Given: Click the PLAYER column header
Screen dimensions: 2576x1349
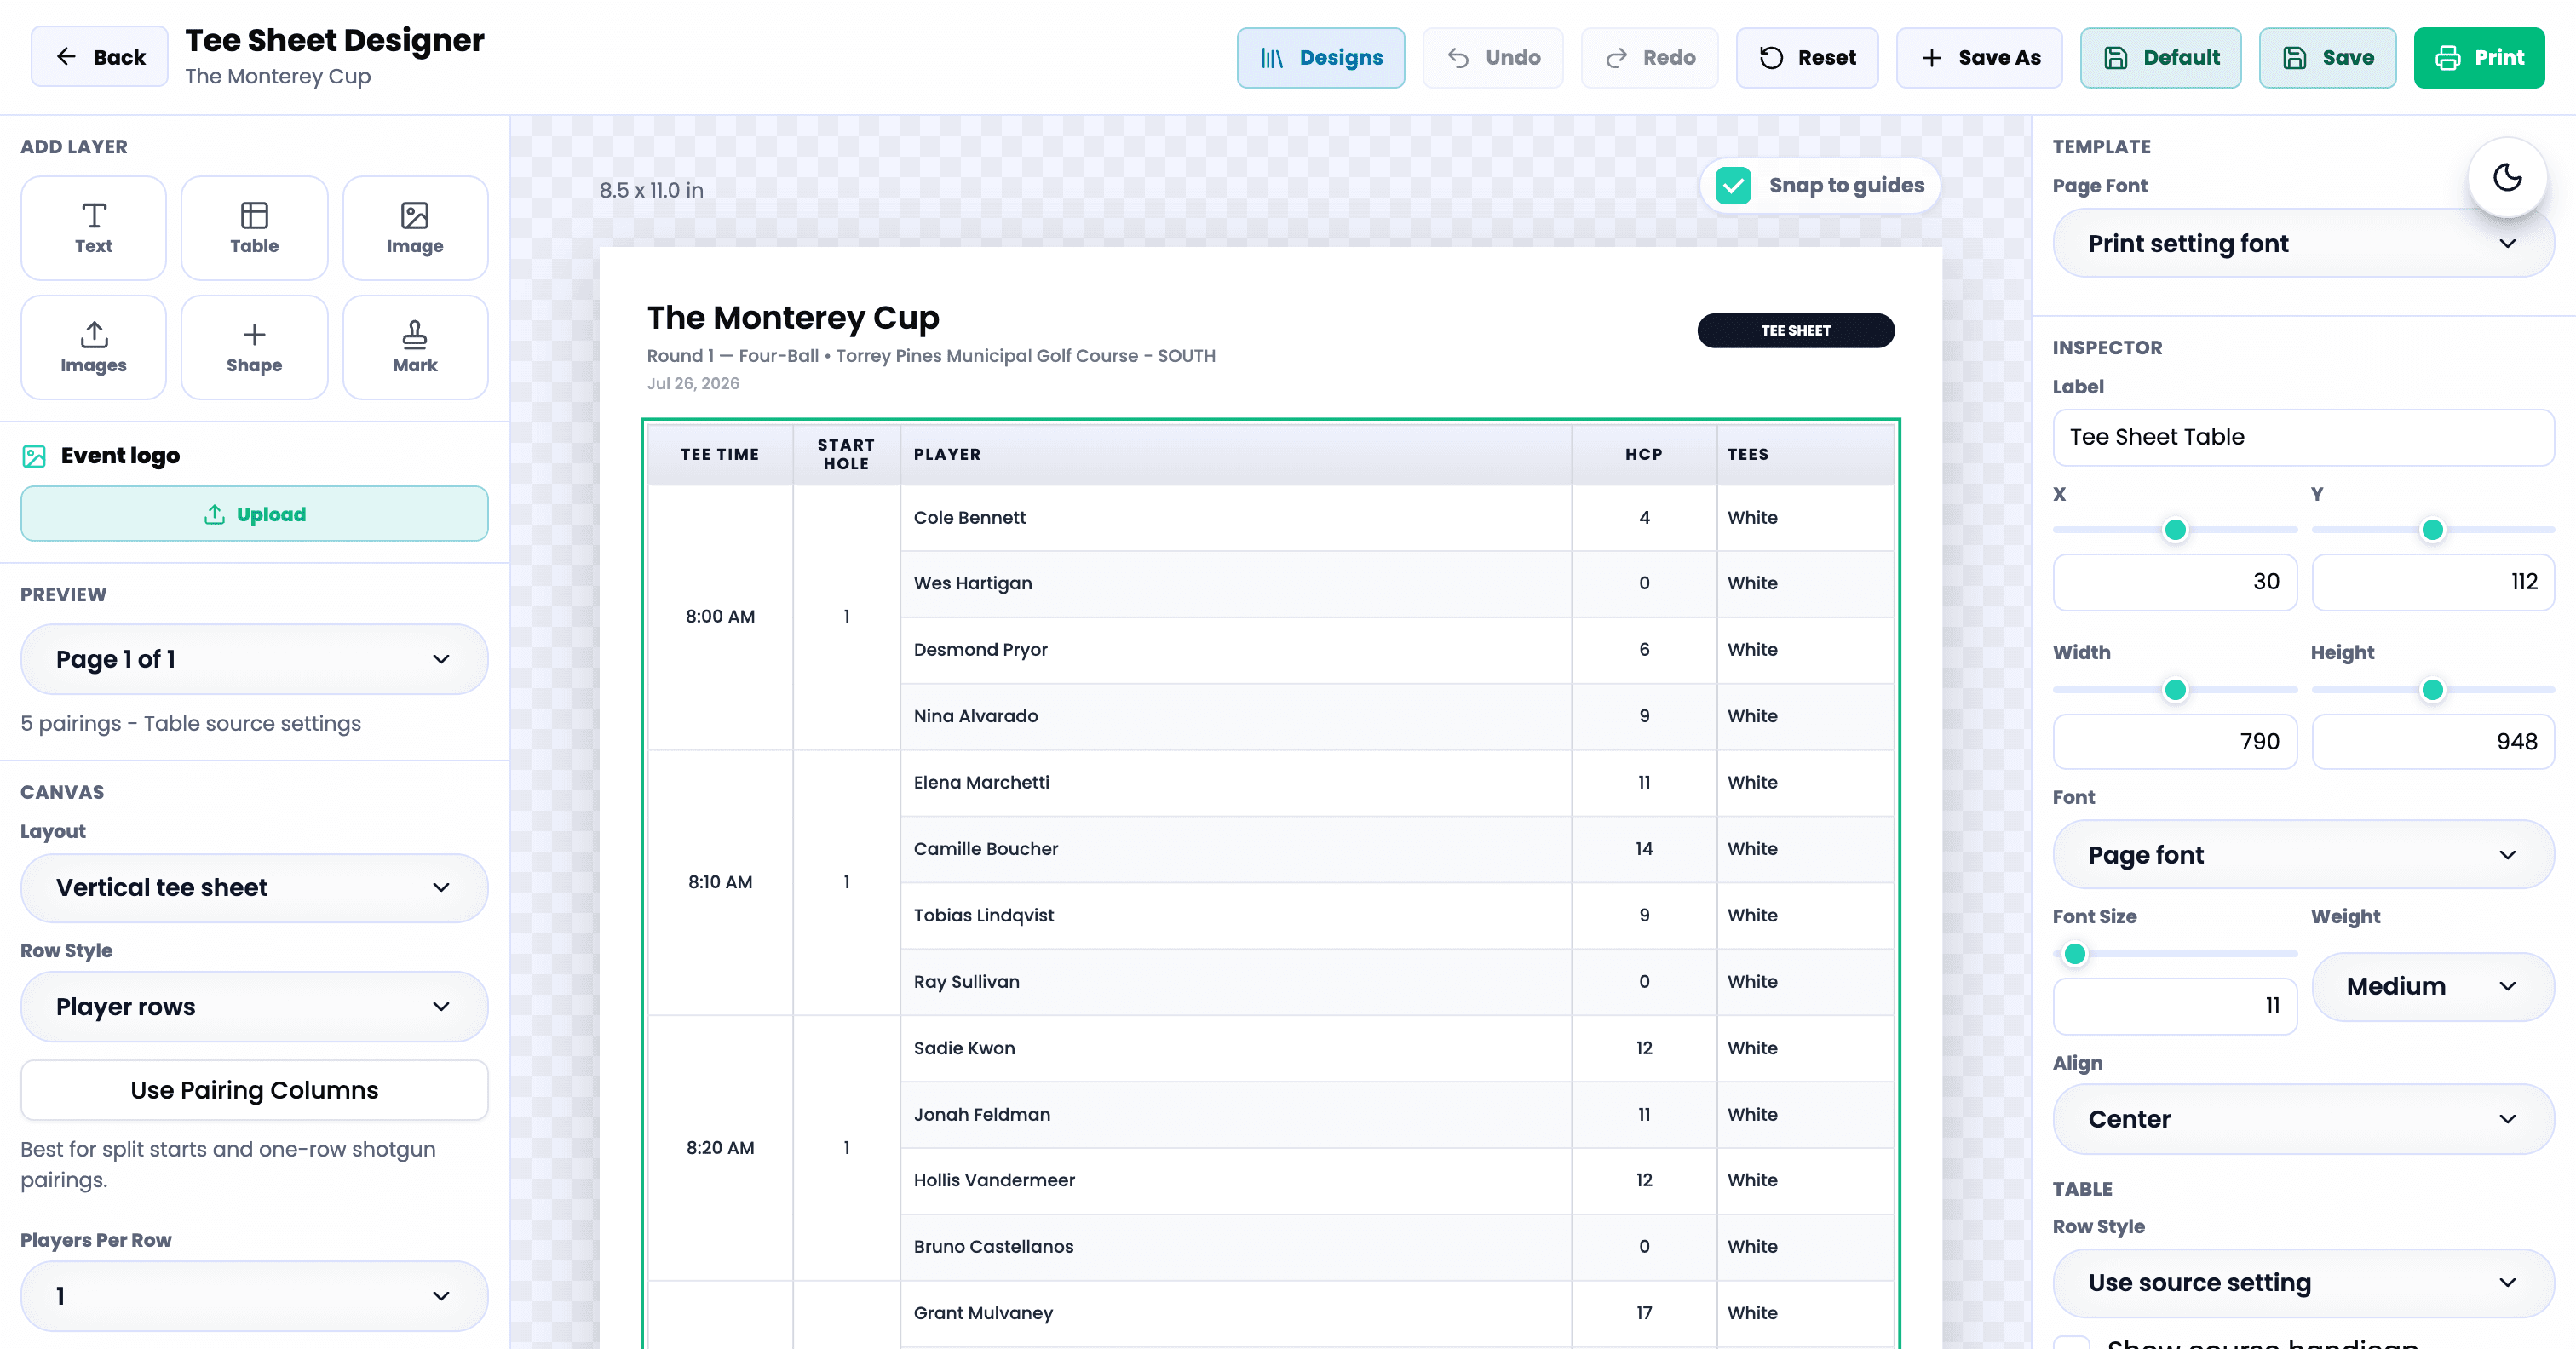Looking at the screenshot, I should (x=1236, y=454).
